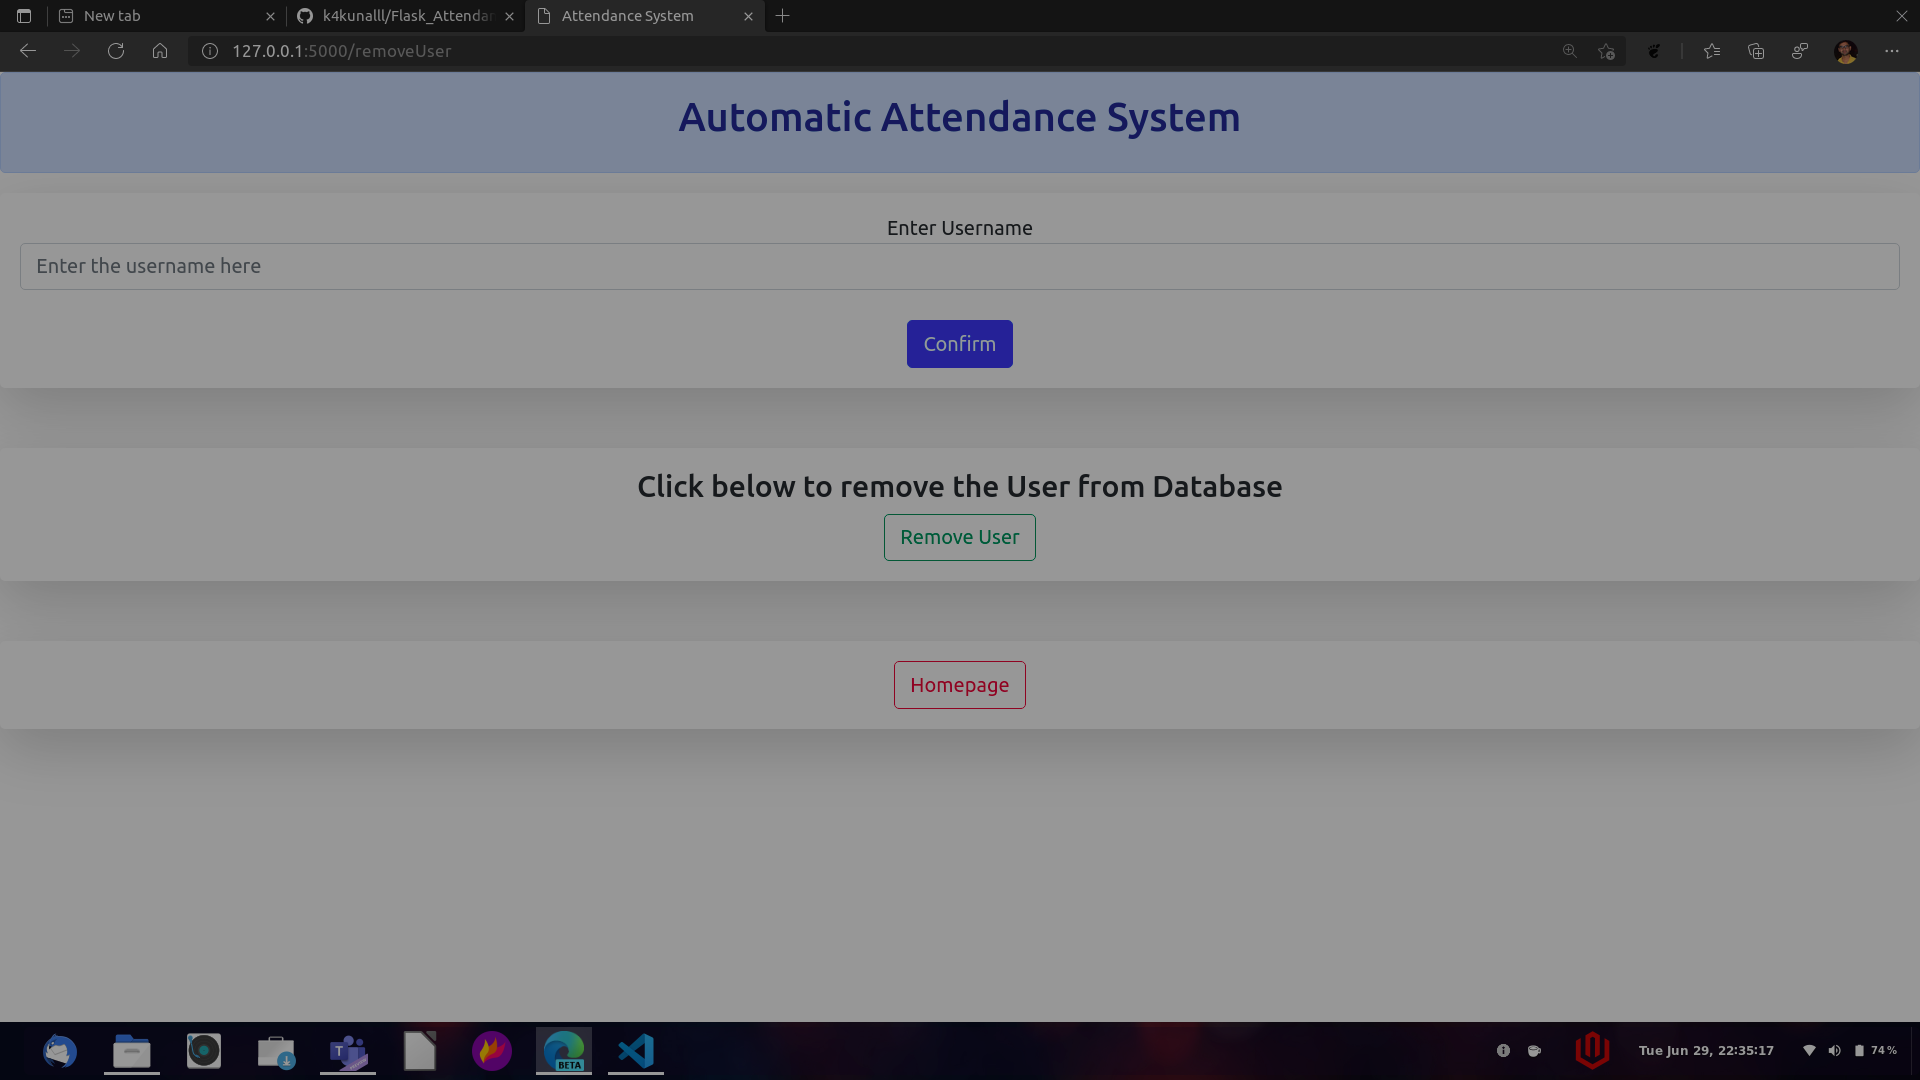Switch to the GitHub Flask_Attendance tab
The width and height of the screenshot is (1920, 1080).
pos(400,15)
